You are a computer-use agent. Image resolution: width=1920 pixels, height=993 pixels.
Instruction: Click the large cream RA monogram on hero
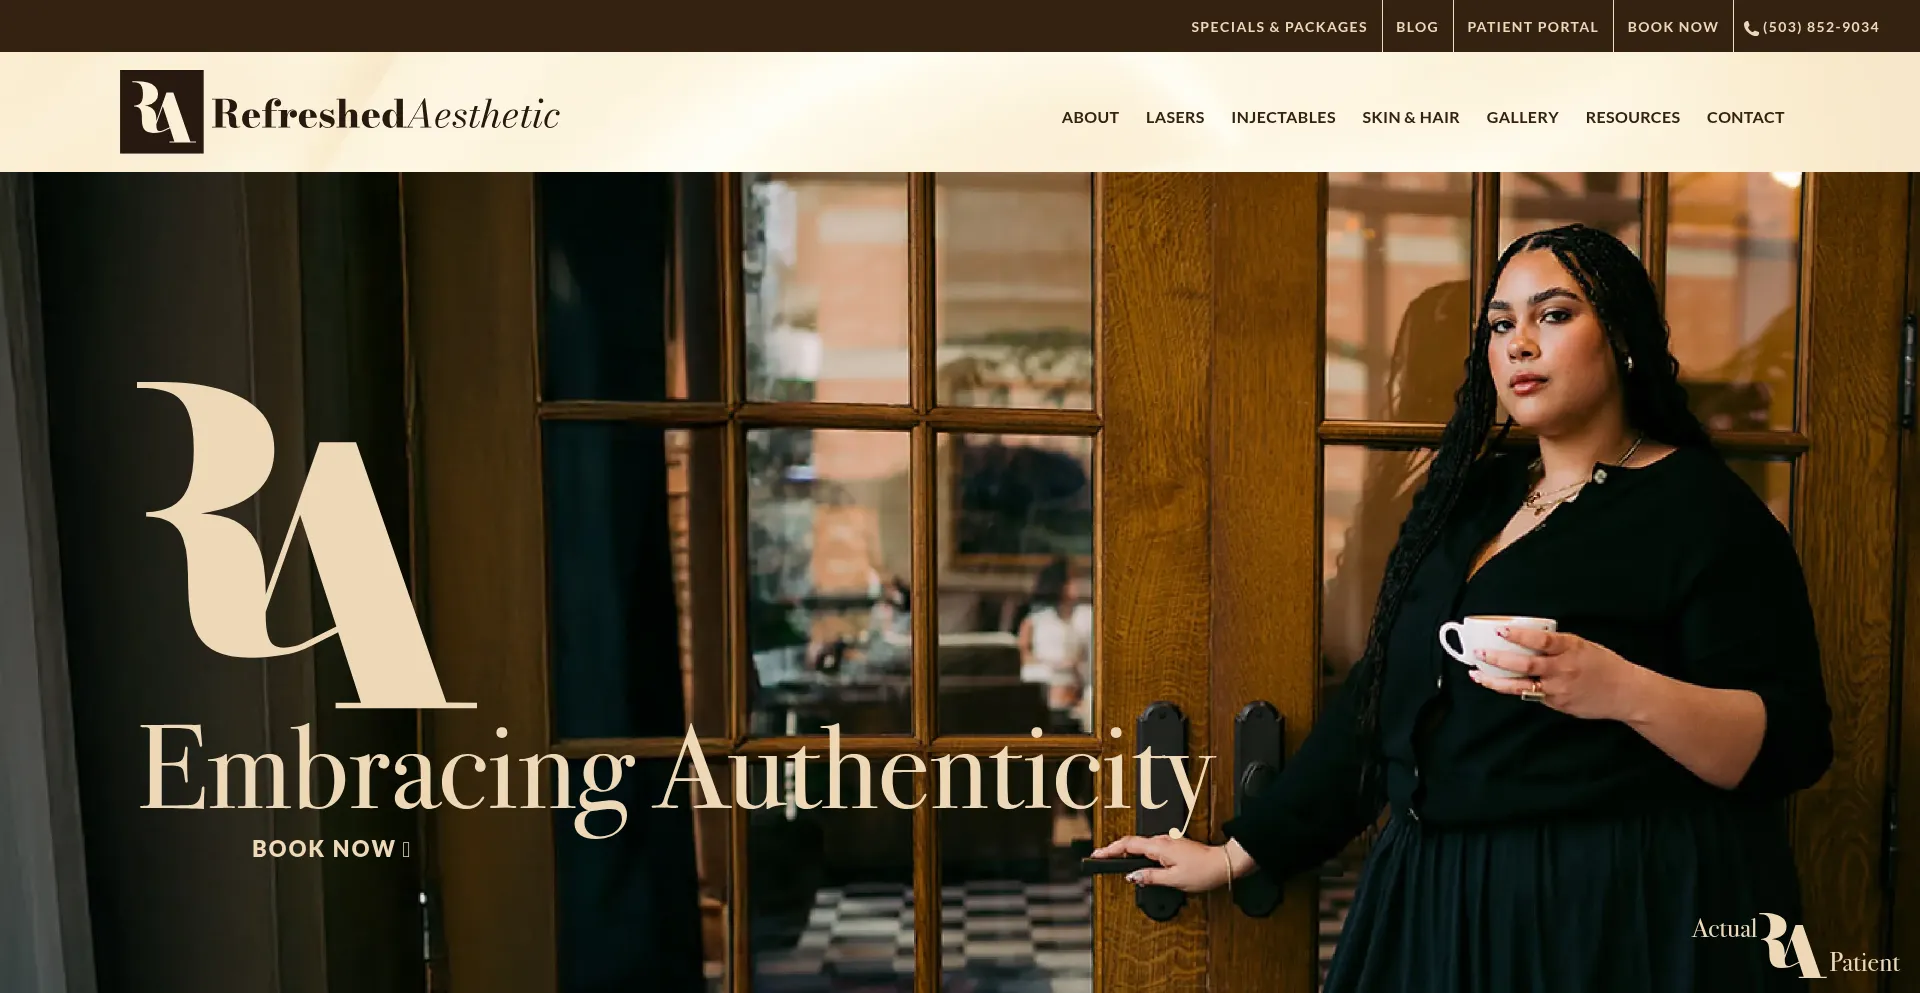(307, 545)
